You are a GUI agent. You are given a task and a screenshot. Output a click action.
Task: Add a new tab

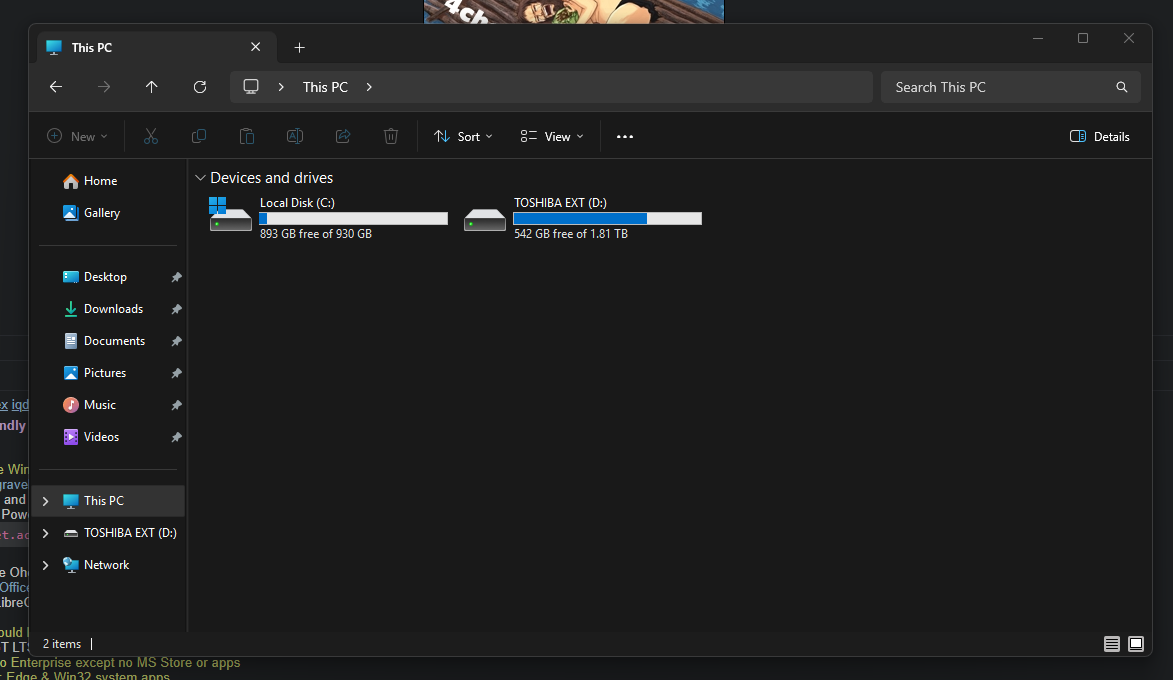click(299, 48)
